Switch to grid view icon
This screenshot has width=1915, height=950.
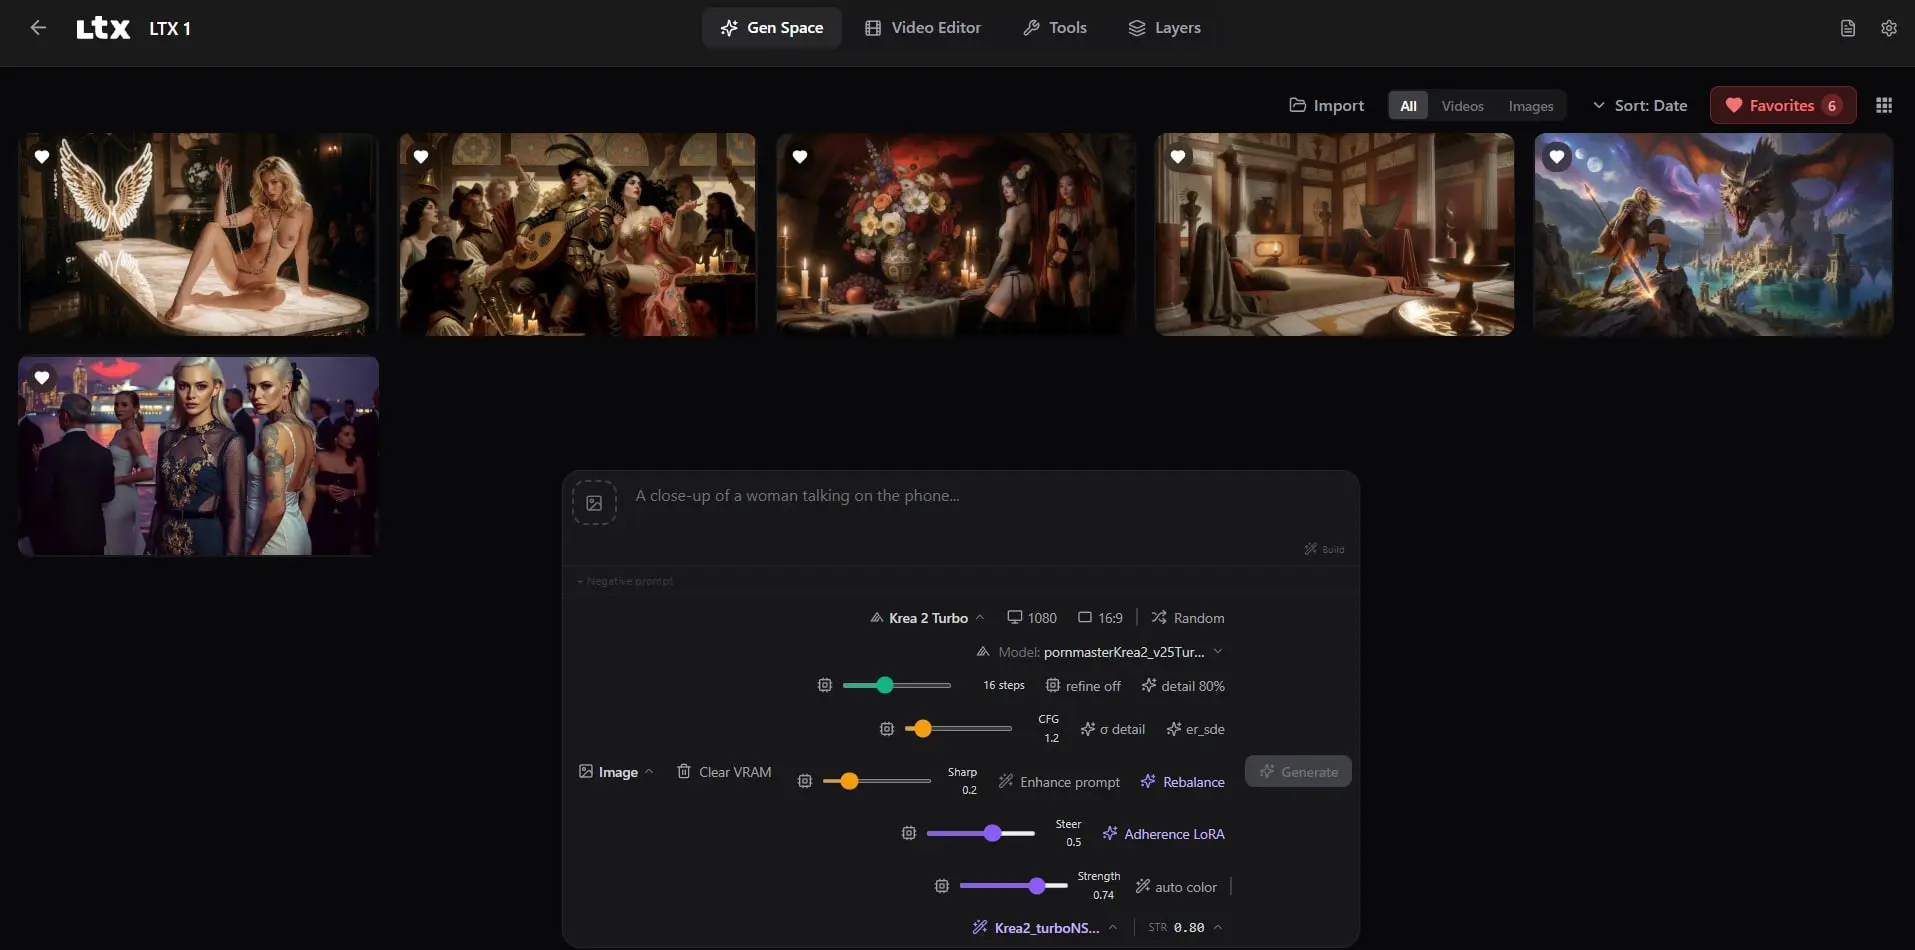(x=1884, y=105)
